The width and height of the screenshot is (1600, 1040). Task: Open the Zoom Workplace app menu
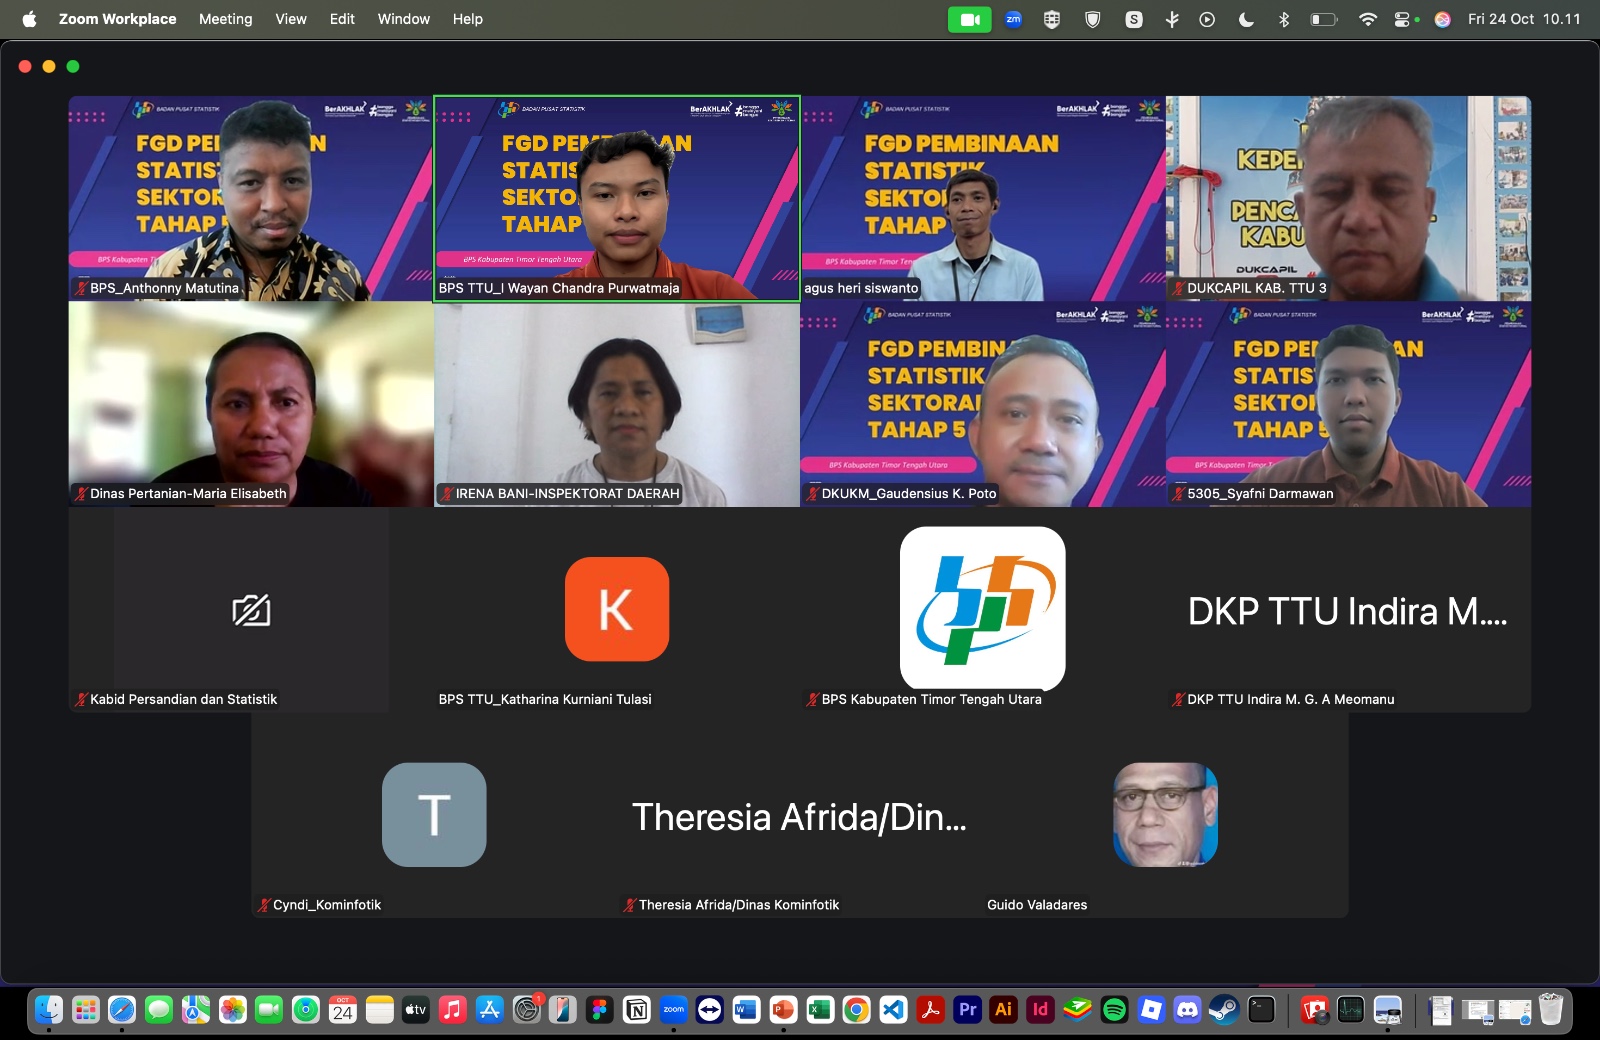(x=117, y=19)
